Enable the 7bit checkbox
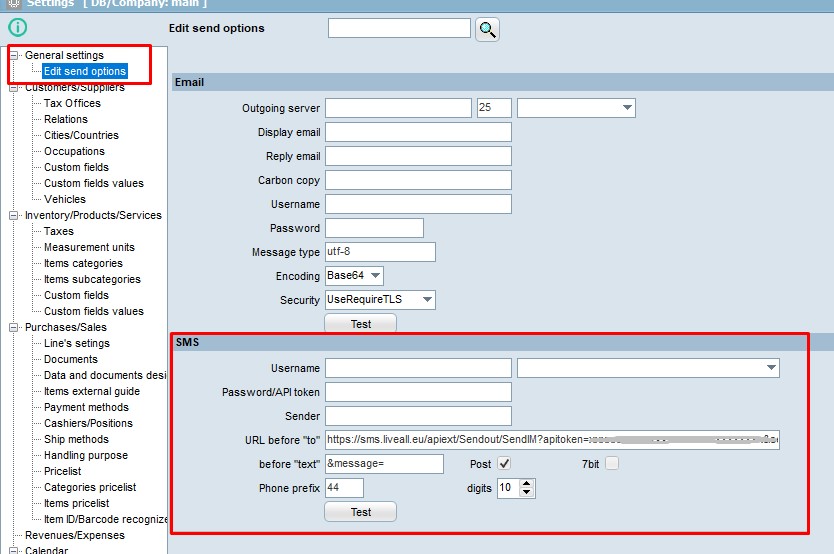 612,464
